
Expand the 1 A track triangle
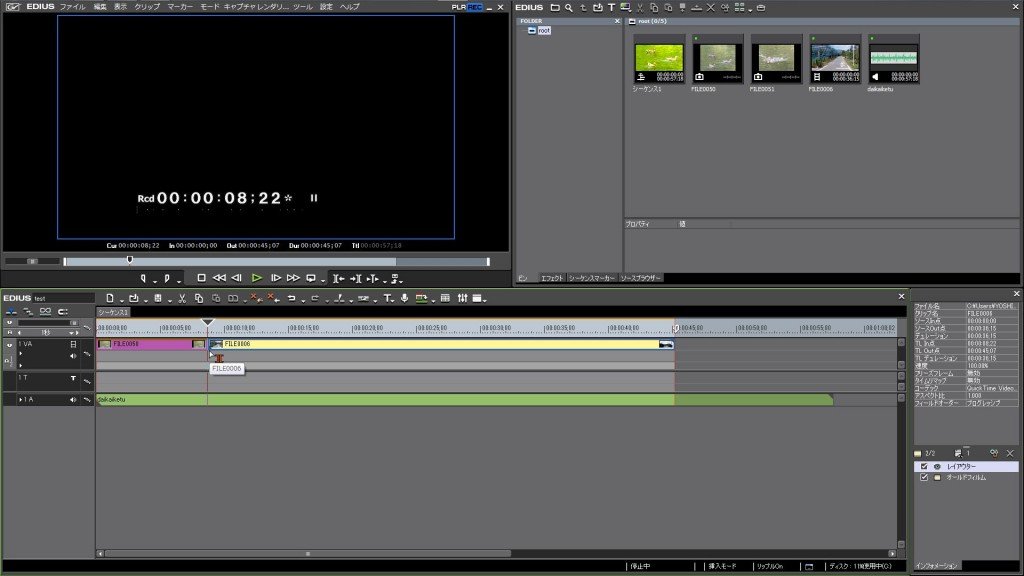click(20, 400)
